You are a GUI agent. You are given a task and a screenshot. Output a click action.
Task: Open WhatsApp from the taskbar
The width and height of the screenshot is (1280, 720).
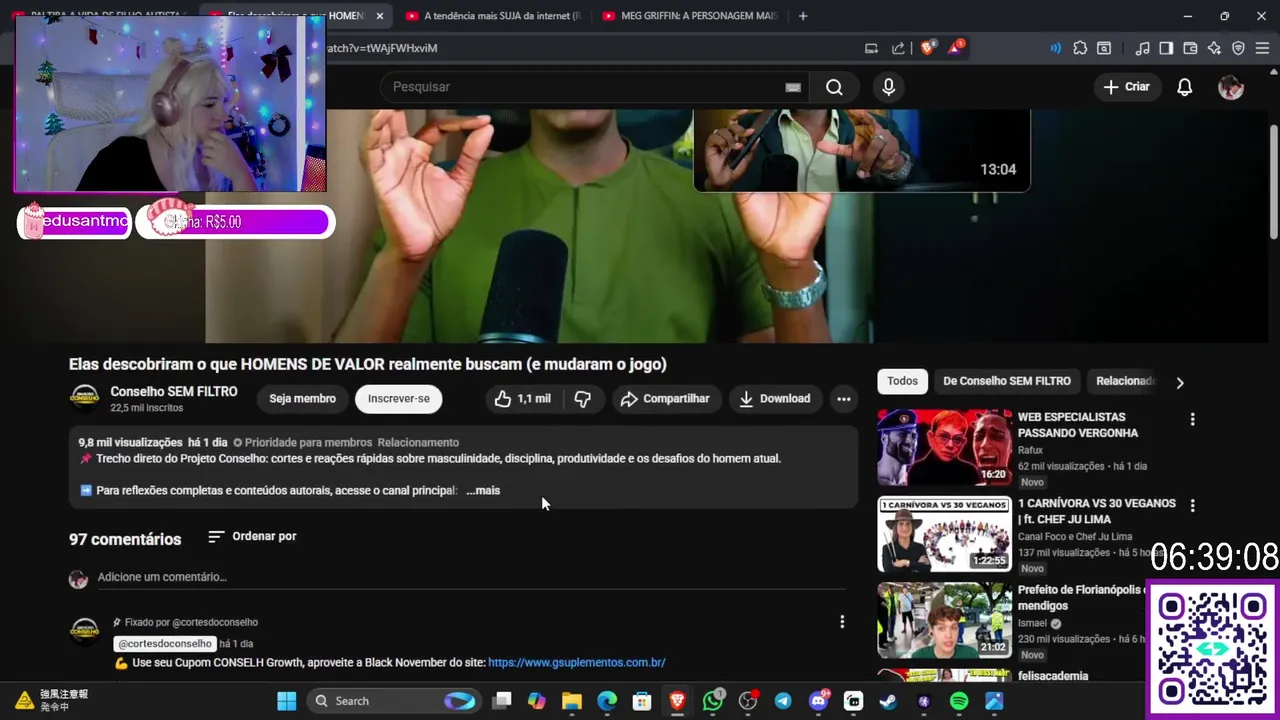coord(713,701)
